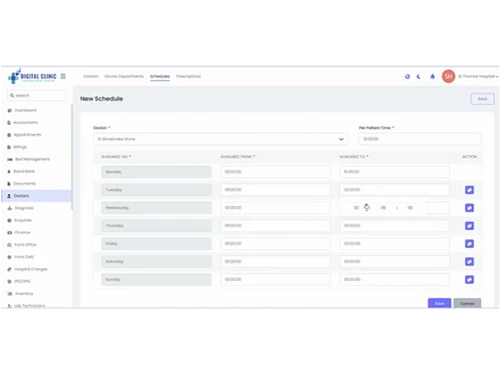This screenshot has height=375, width=500.
Task: Click the Appointments sidebar icon
Action: [x=9, y=135]
